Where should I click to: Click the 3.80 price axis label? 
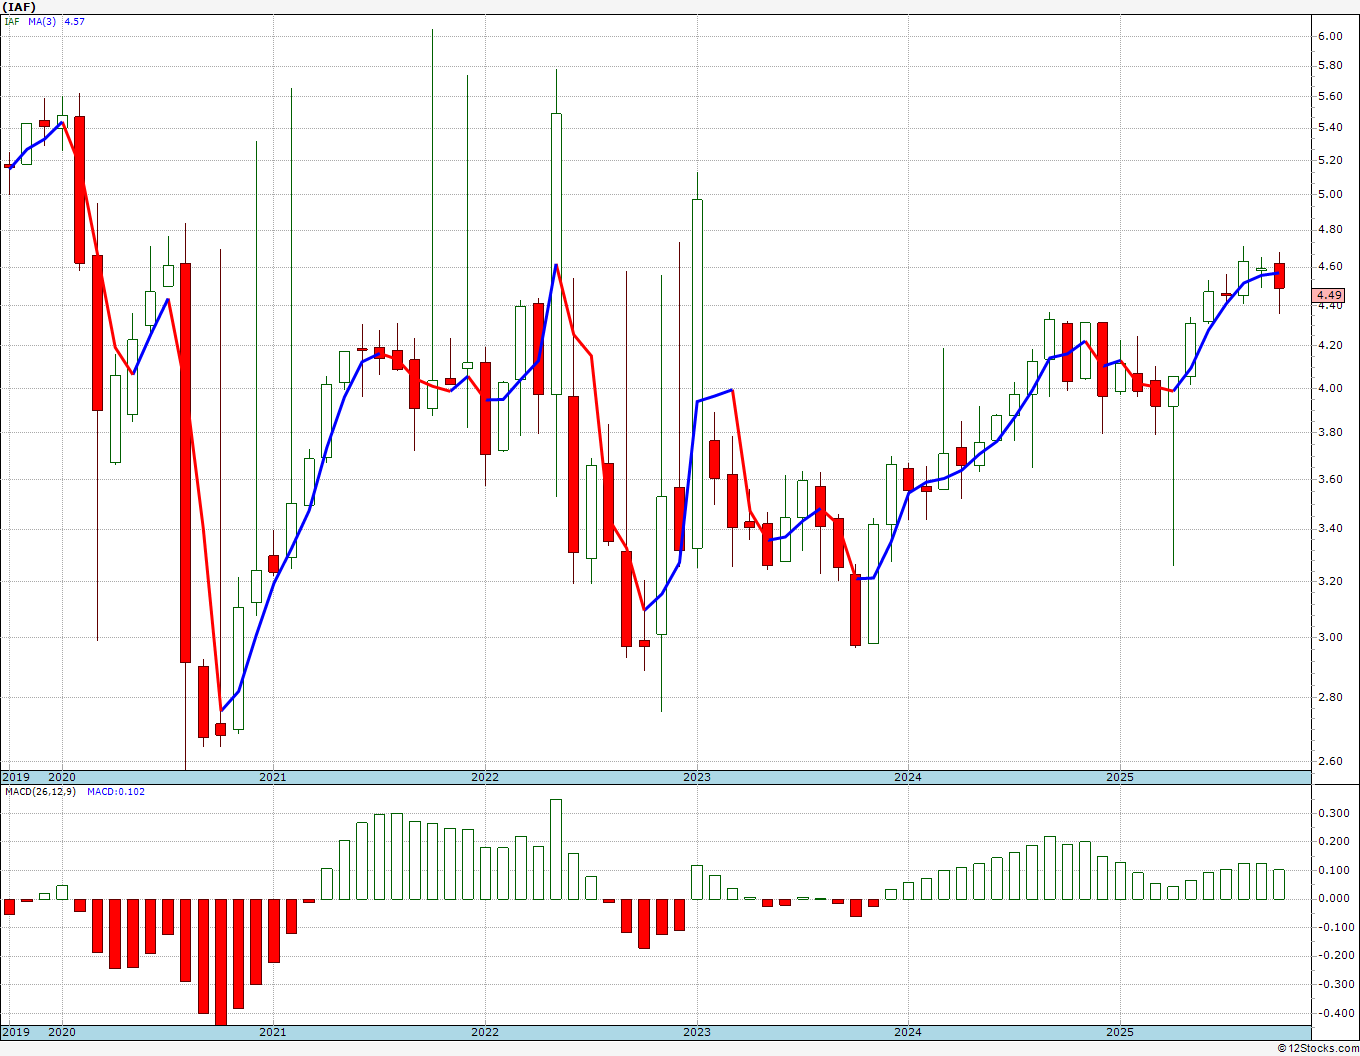[1330, 433]
